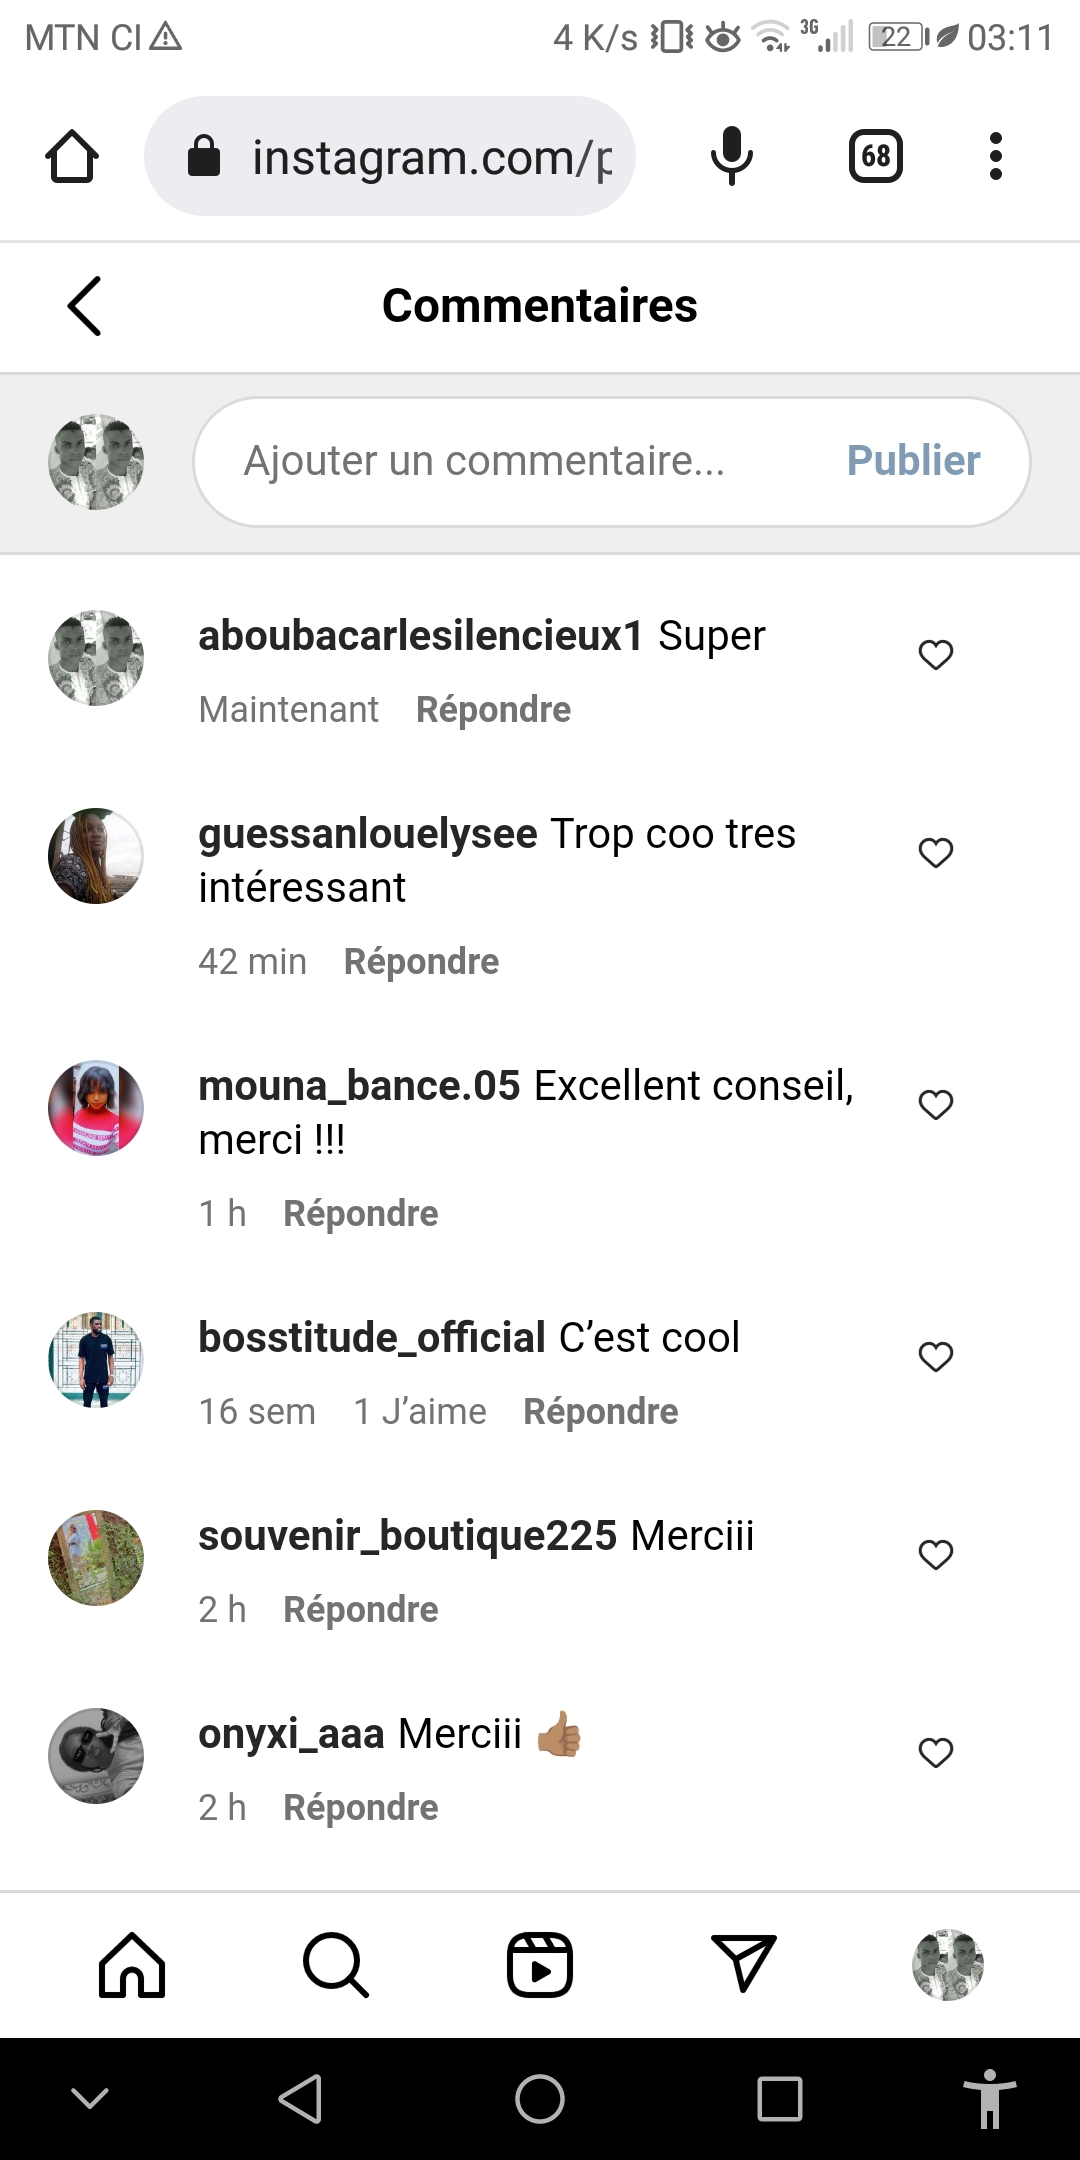Open the souvenir_boutique225 profile link
Image resolution: width=1080 pixels, height=2160 pixels.
408,1536
